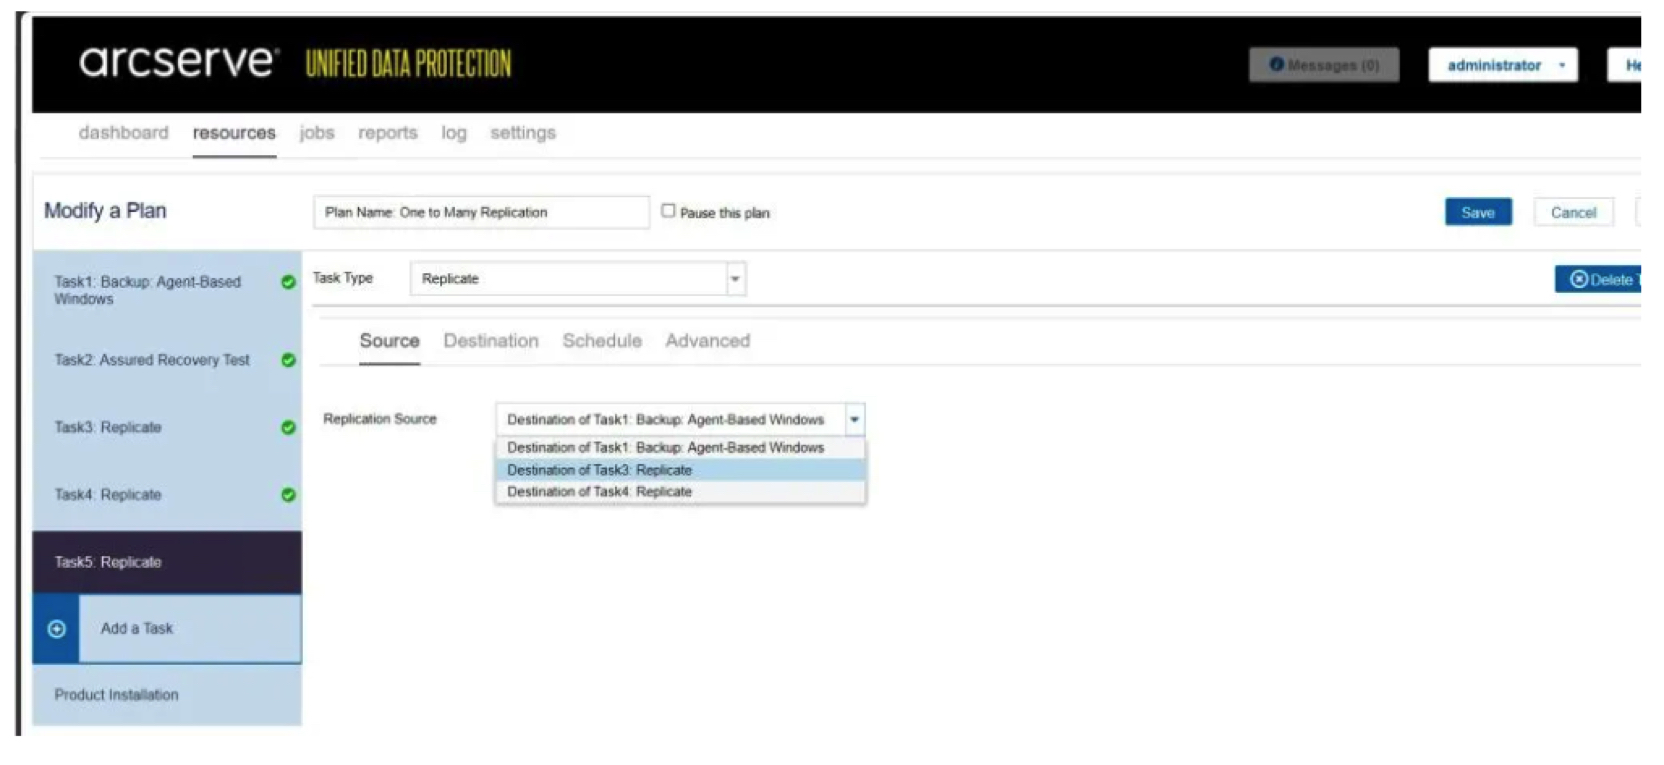Select Task3: Replicate in task list
1664x765 pixels.
167,427
